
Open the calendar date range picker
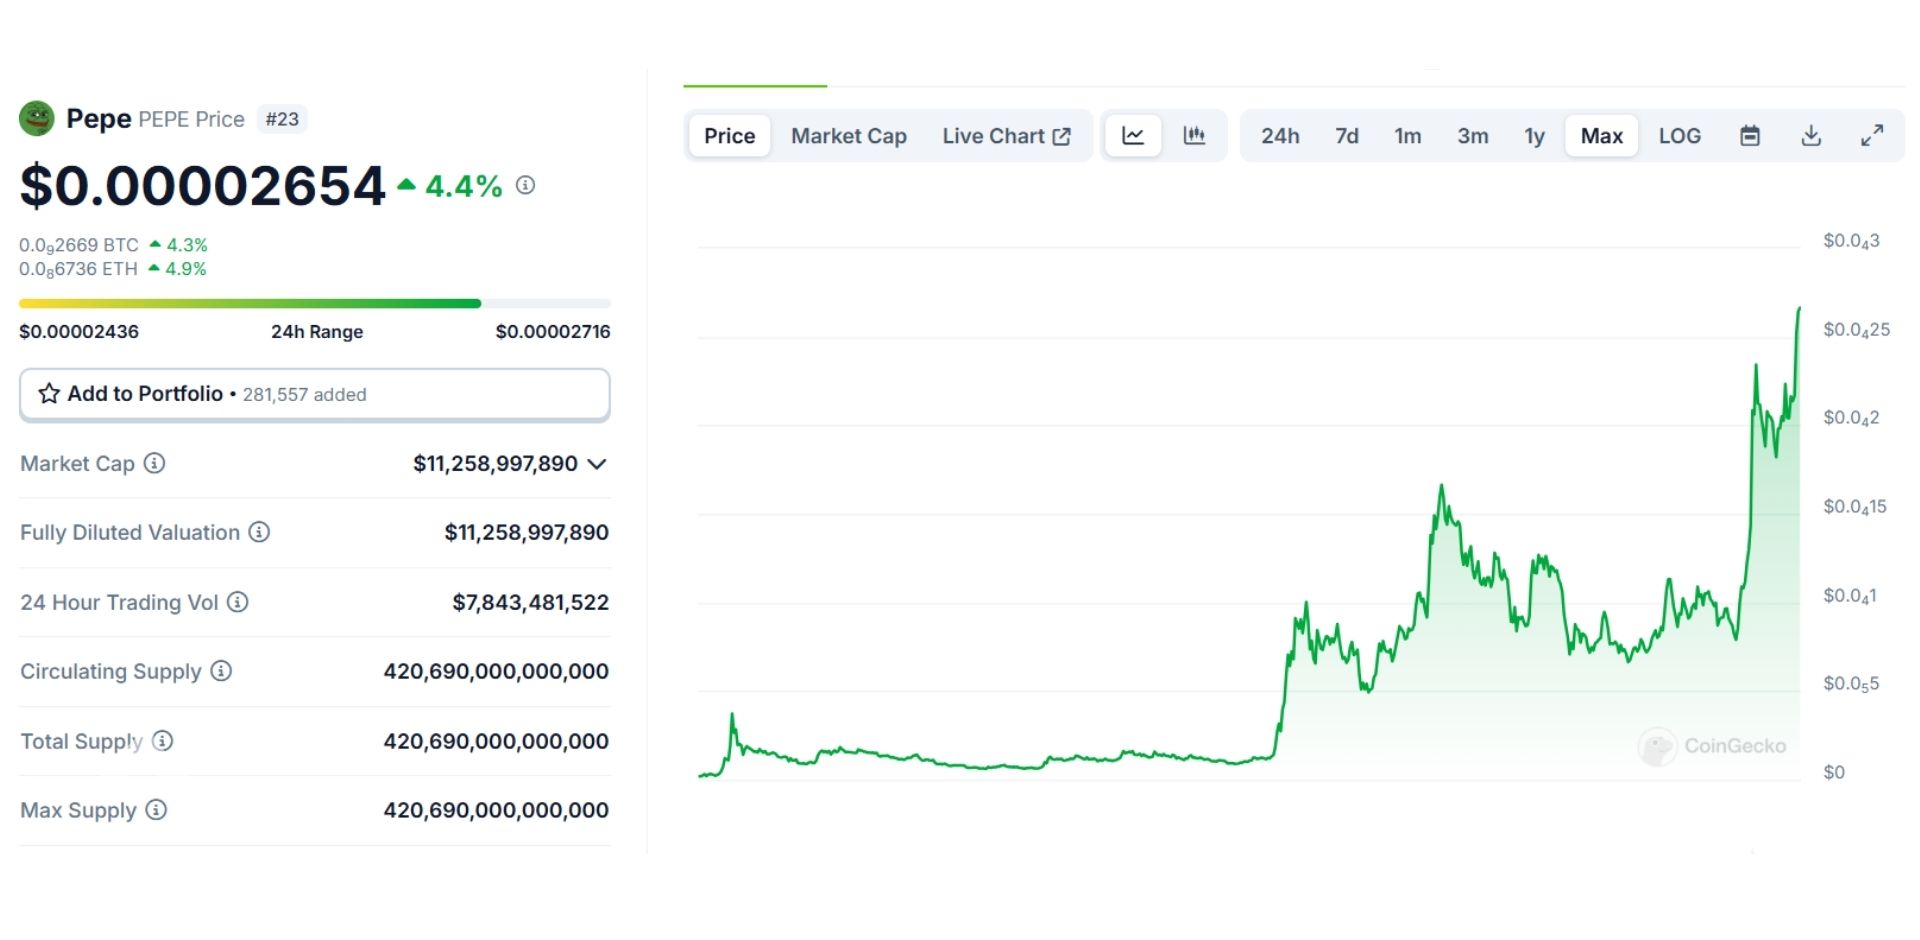coord(1750,136)
